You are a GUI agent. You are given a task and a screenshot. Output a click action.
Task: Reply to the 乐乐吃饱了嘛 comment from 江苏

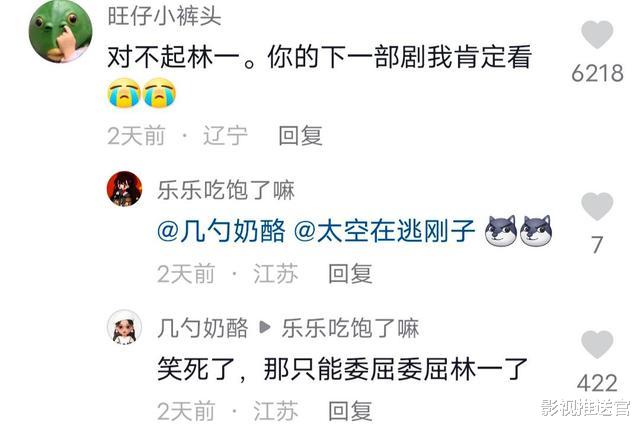pyautogui.click(x=350, y=273)
